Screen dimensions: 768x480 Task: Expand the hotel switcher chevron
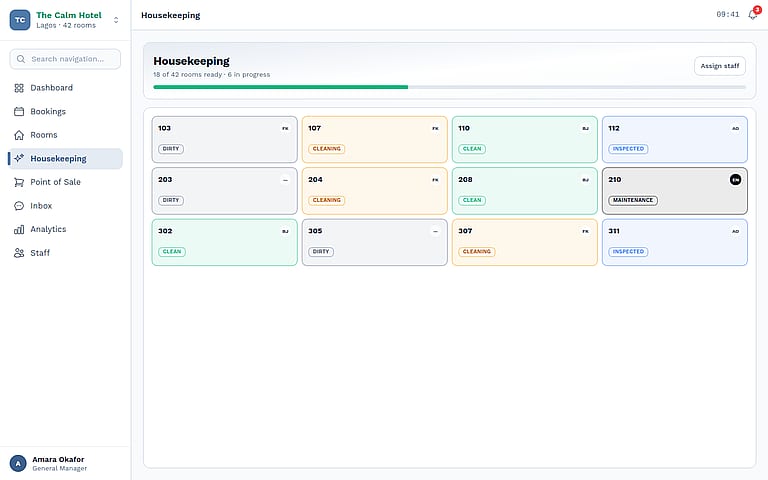pyautogui.click(x=116, y=20)
